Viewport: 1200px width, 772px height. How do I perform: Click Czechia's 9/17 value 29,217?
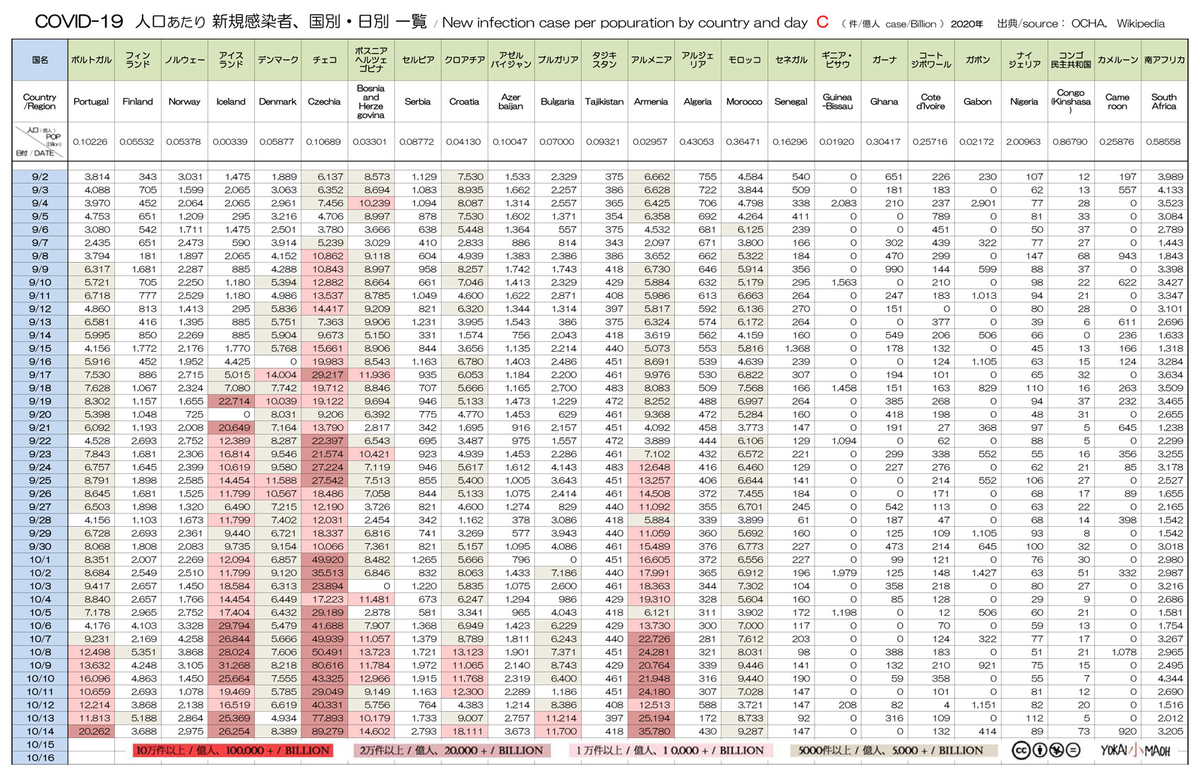point(323,374)
